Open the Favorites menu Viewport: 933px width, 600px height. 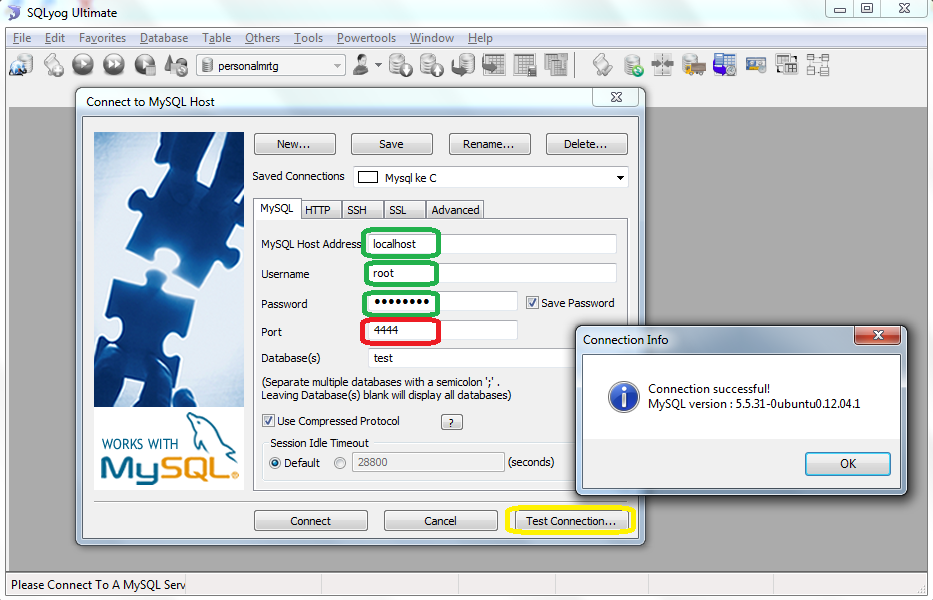point(102,38)
